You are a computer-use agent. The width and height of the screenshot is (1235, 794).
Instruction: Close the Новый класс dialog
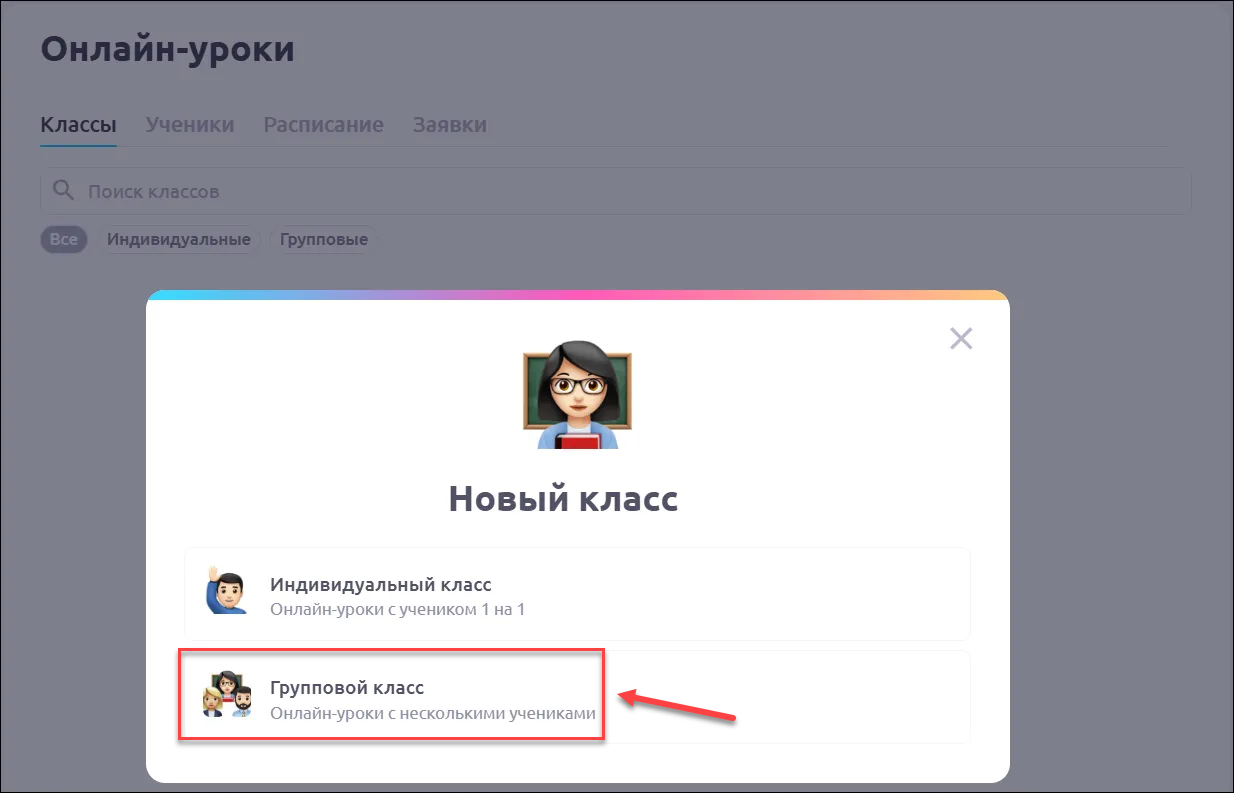coord(960,339)
